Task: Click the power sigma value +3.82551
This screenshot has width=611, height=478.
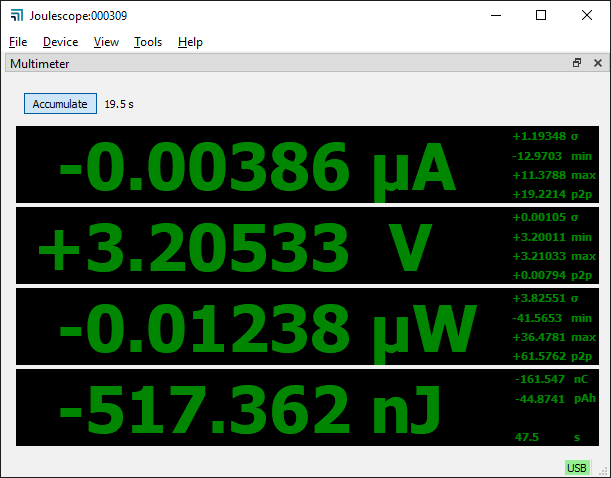Action: coord(539,298)
